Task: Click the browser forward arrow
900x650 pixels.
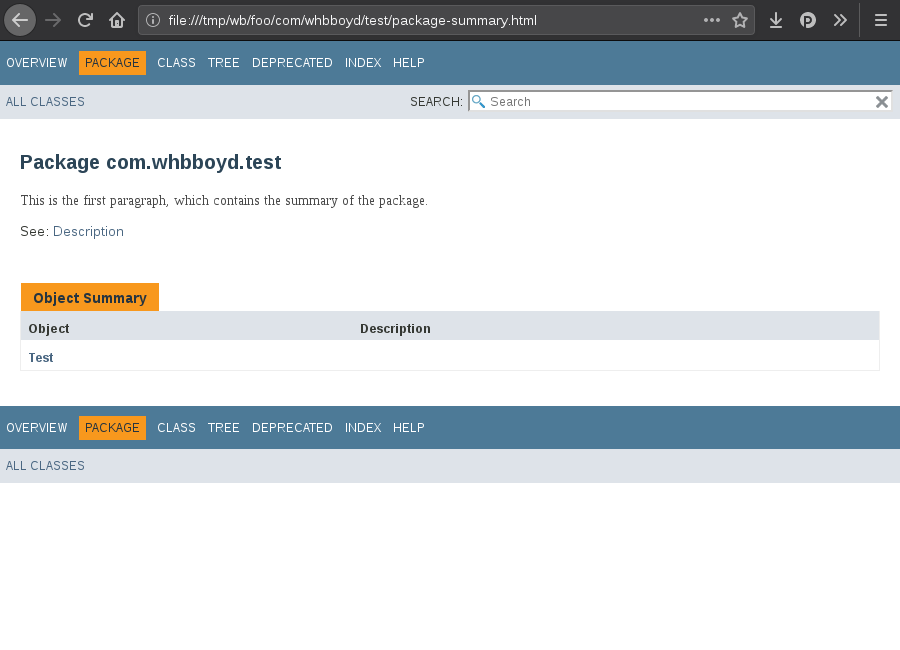Action: tap(53, 21)
